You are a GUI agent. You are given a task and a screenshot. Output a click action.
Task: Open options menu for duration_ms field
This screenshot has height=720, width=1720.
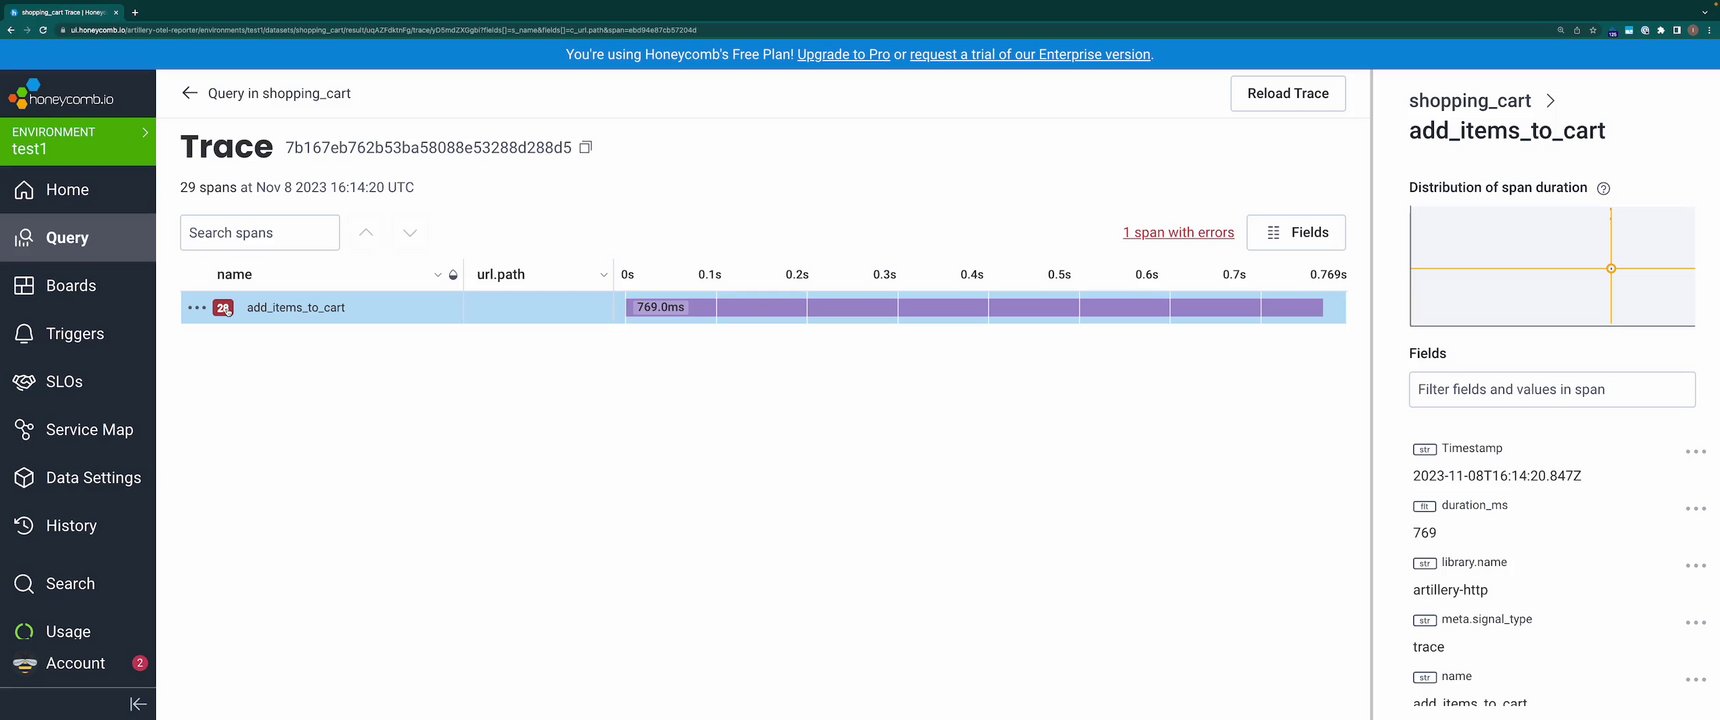[1695, 509]
